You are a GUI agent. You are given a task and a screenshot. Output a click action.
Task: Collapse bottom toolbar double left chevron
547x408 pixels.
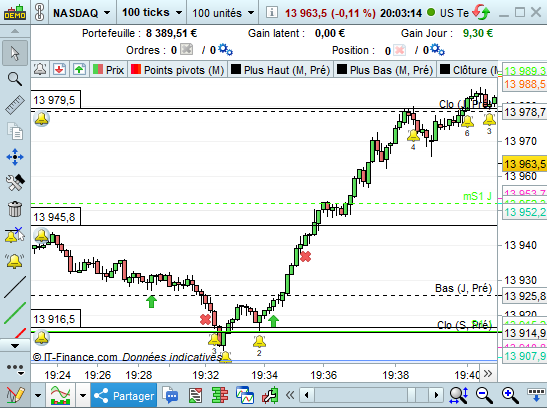pos(290,395)
